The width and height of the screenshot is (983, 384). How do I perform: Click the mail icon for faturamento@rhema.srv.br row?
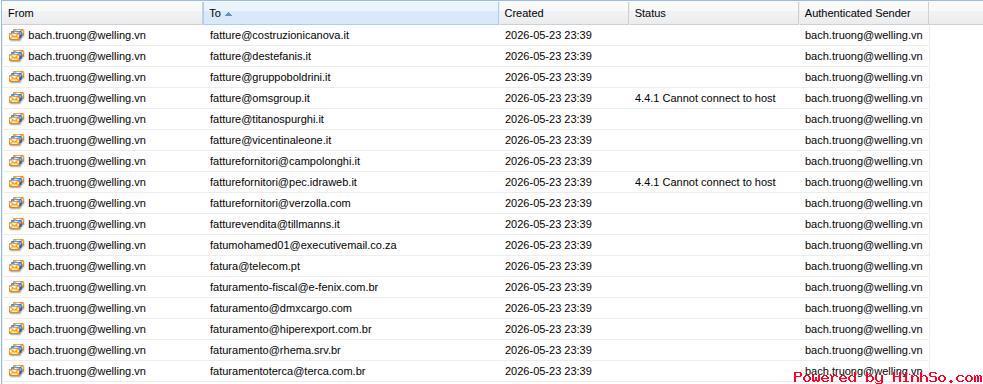(x=16, y=350)
